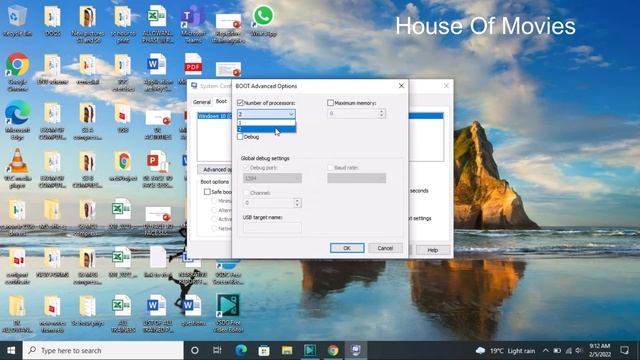This screenshot has width=640, height=360.
Task: Open the Microsoft Edge desktop shortcut
Action: point(17,119)
